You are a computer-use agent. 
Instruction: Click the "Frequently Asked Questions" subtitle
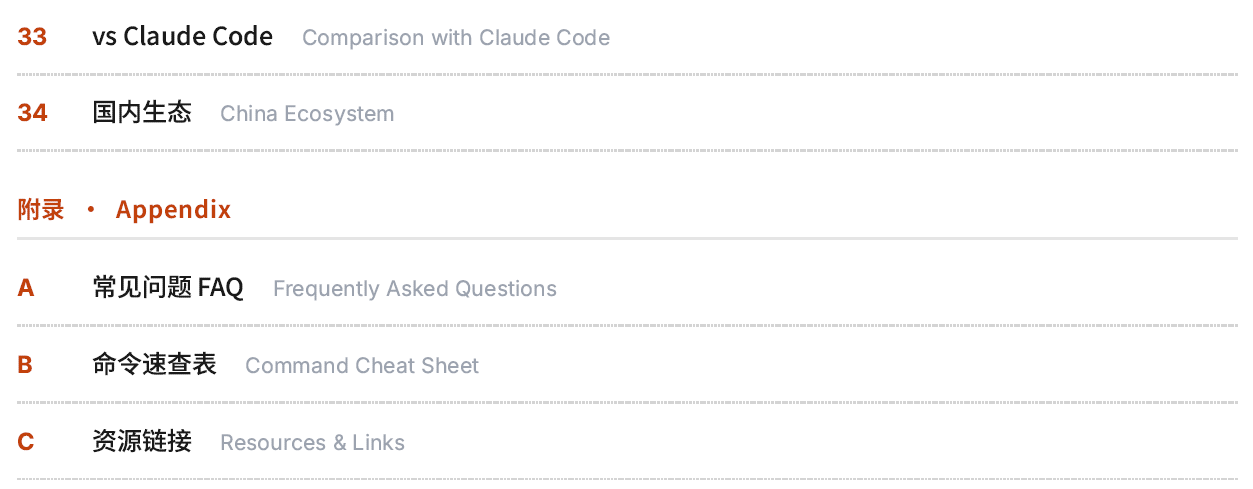(x=414, y=289)
